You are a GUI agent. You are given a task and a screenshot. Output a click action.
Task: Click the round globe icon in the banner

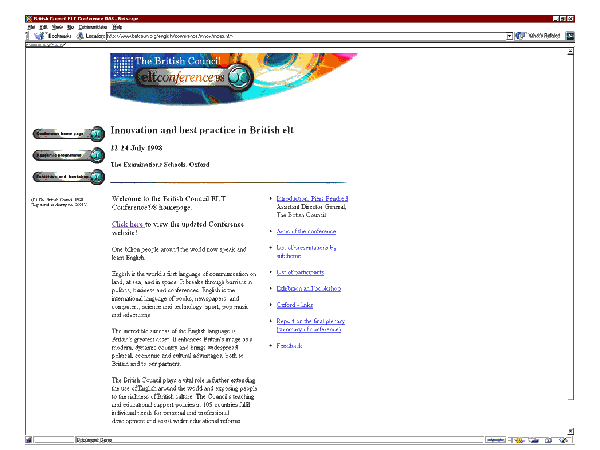pyautogui.click(x=239, y=77)
